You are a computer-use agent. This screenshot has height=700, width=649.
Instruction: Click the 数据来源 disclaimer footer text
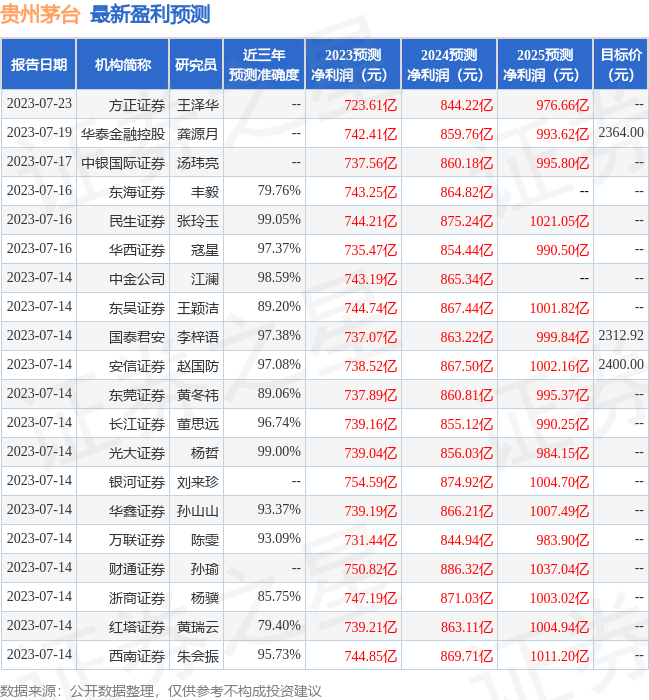pyautogui.click(x=161, y=691)
